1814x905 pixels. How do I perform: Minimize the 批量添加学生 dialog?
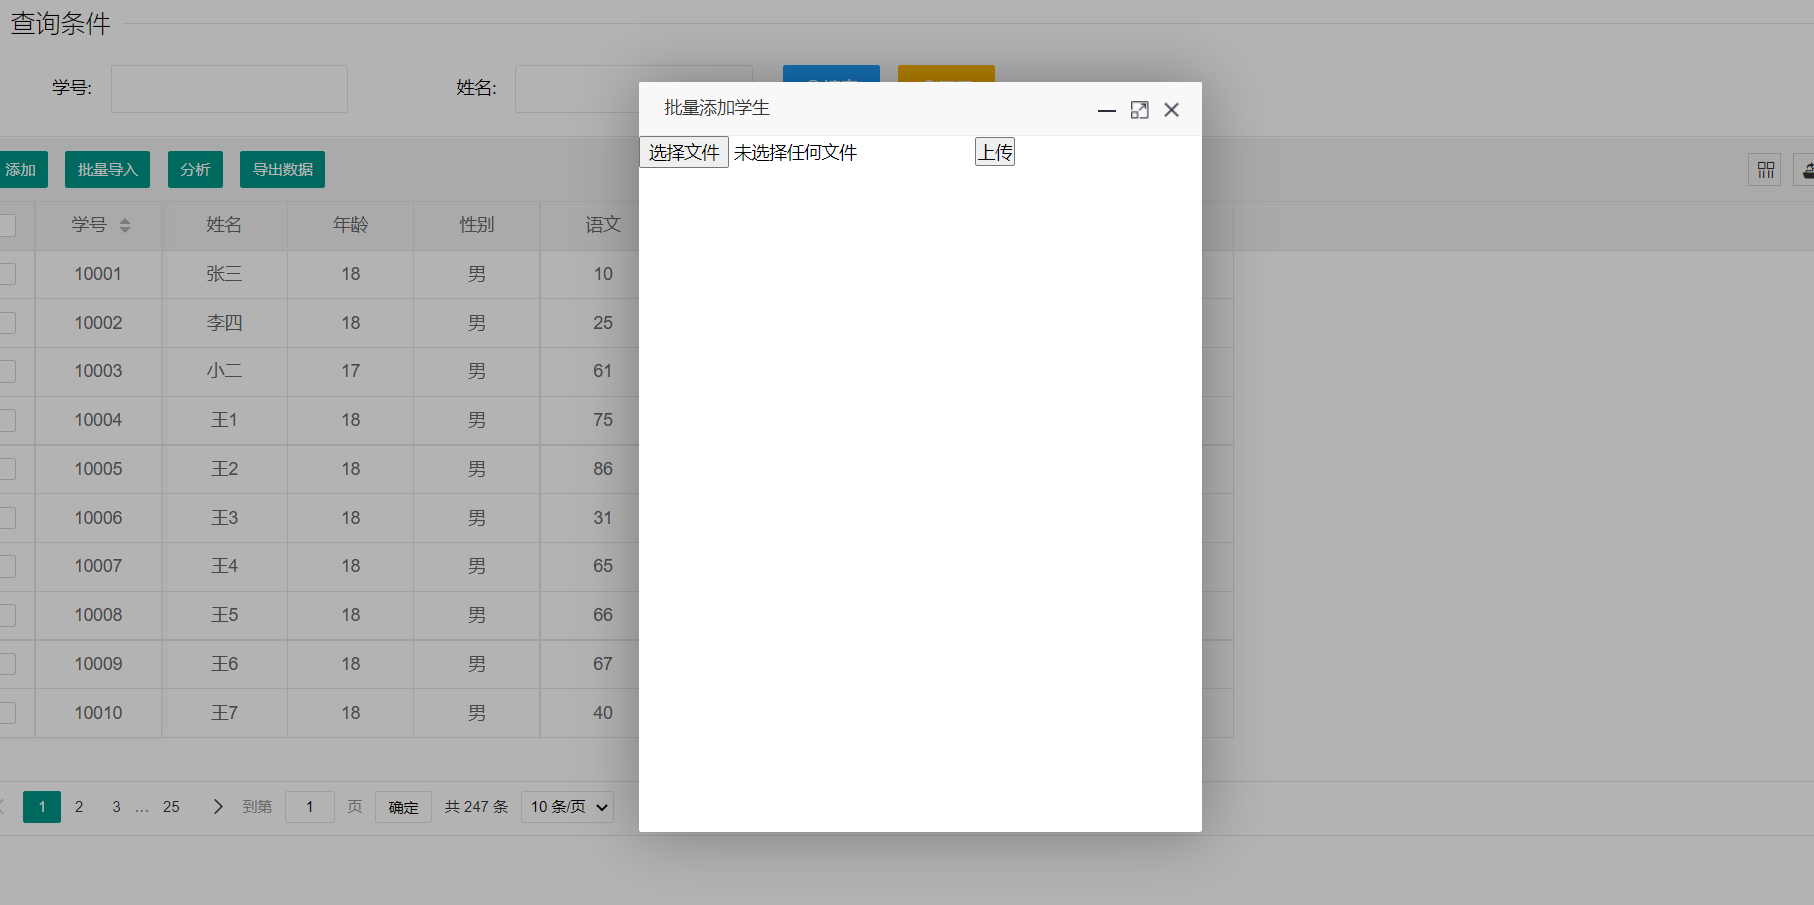point(1106,110)
